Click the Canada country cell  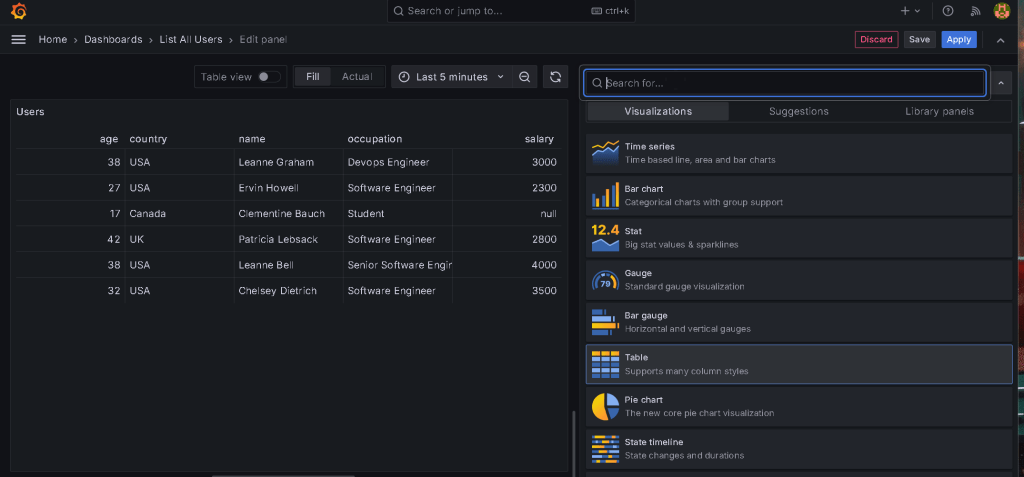pos(180,214)
